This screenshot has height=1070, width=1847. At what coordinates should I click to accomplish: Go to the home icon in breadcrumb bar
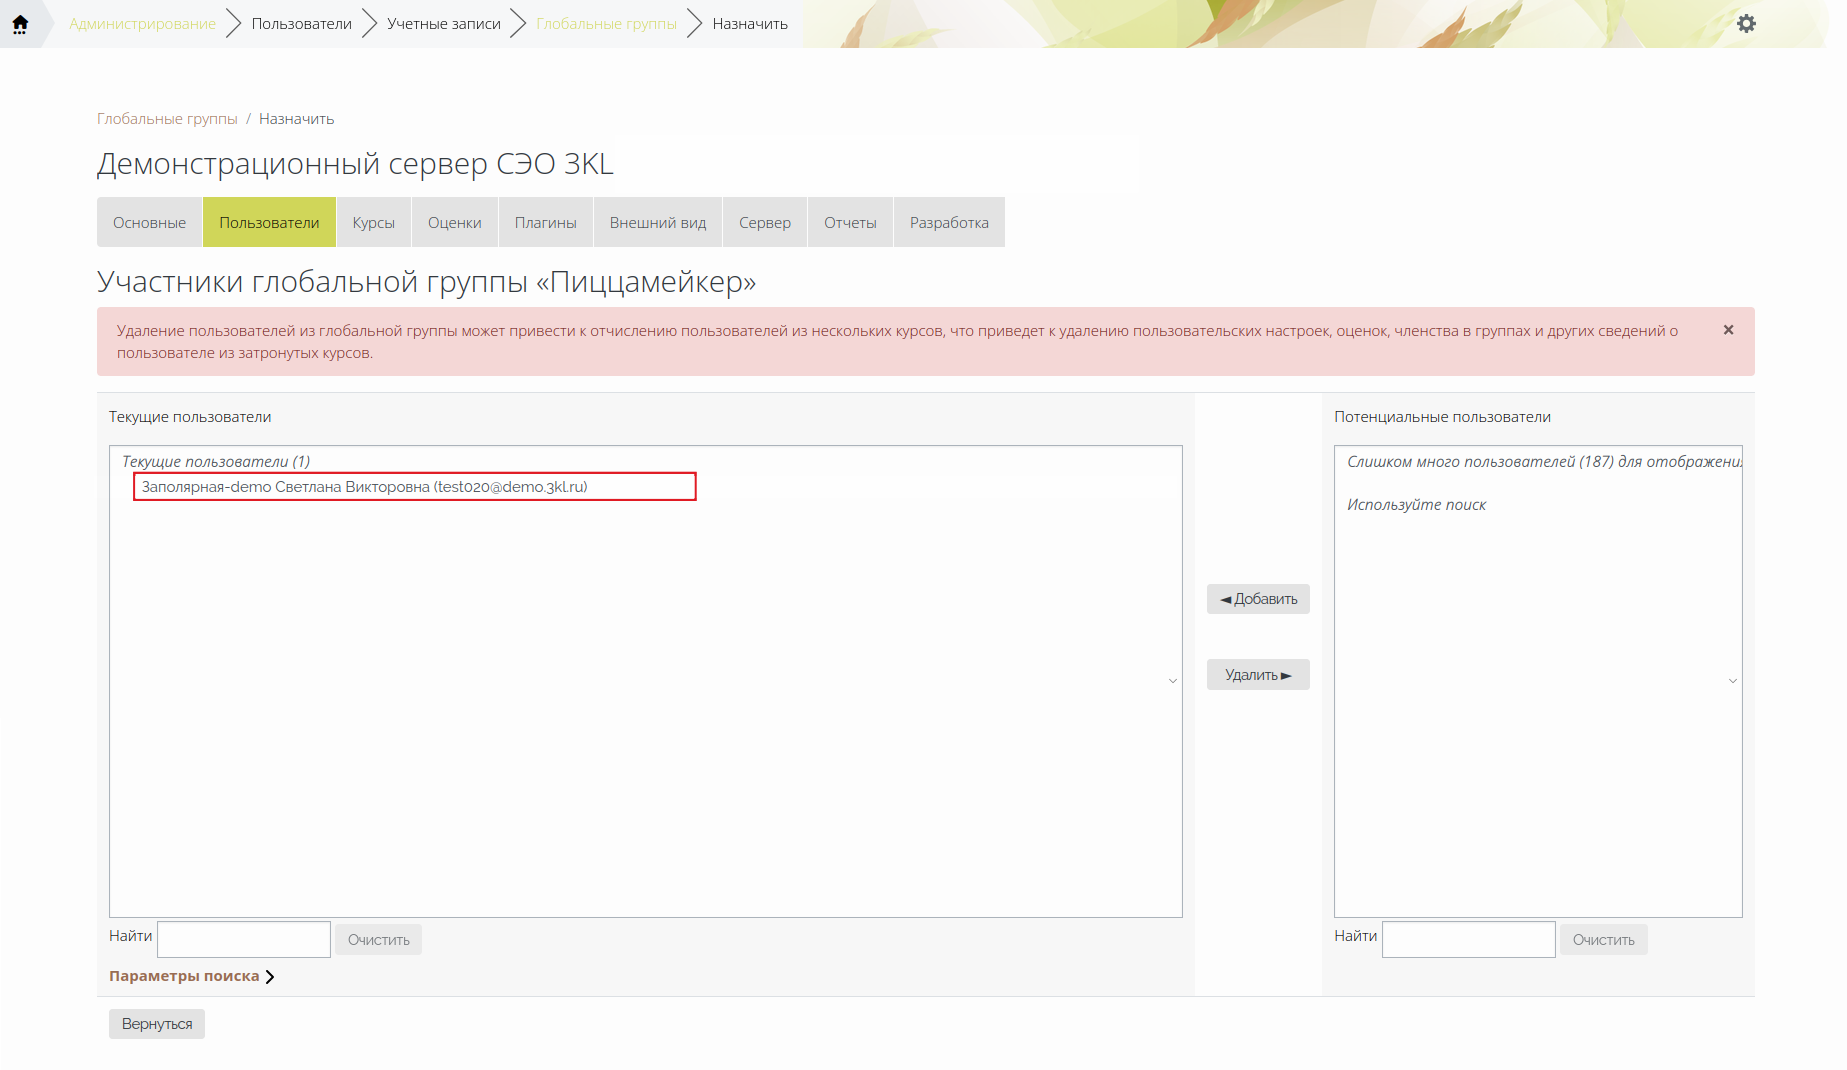pyautogui.click(x=20, y=24)
